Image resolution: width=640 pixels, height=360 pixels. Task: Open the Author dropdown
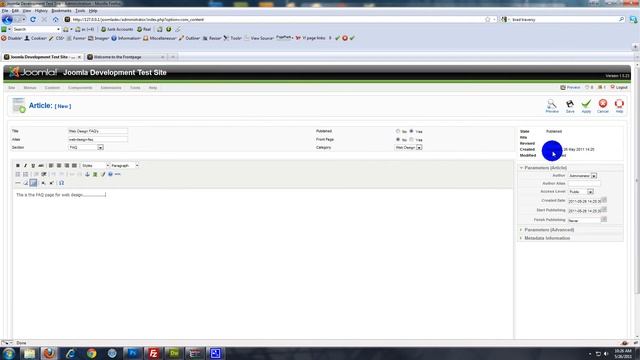click(x=582, y=176)
